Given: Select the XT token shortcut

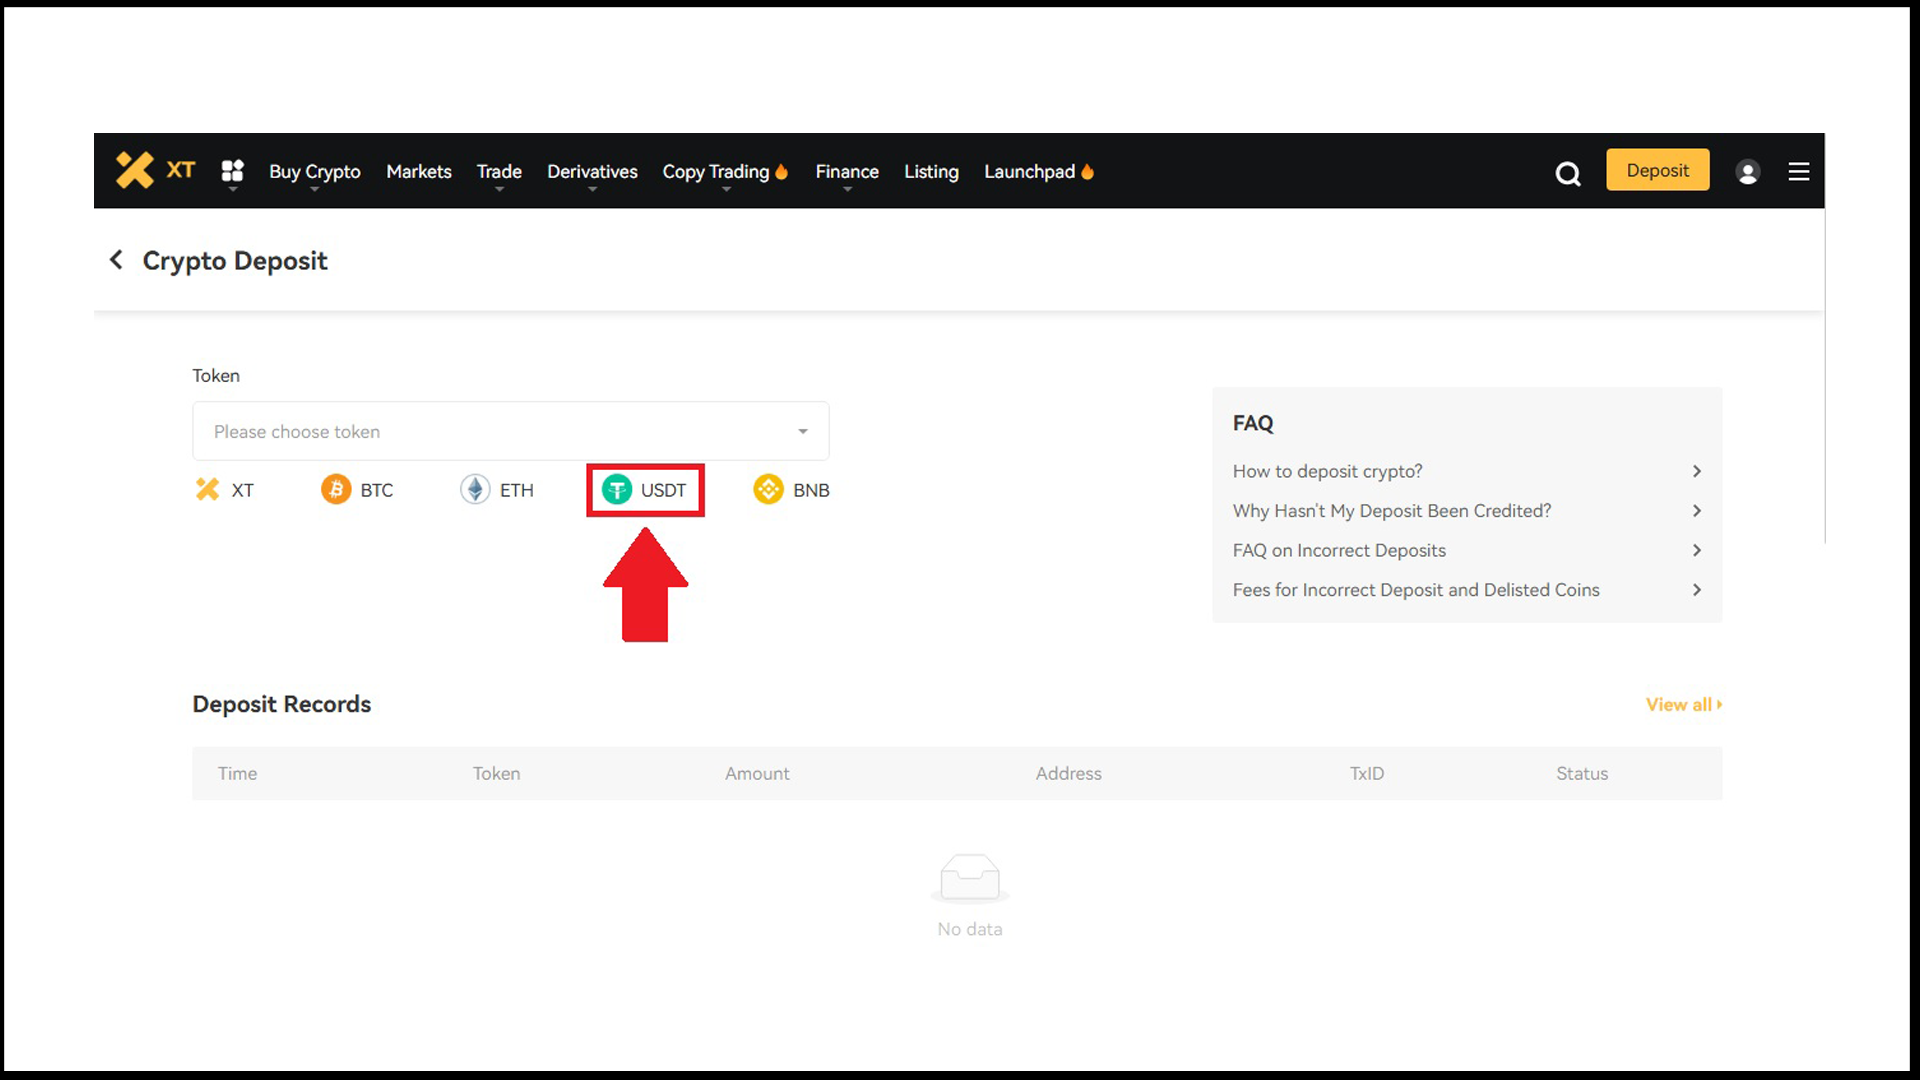Looking at the screenshot, I should point(225,490).
